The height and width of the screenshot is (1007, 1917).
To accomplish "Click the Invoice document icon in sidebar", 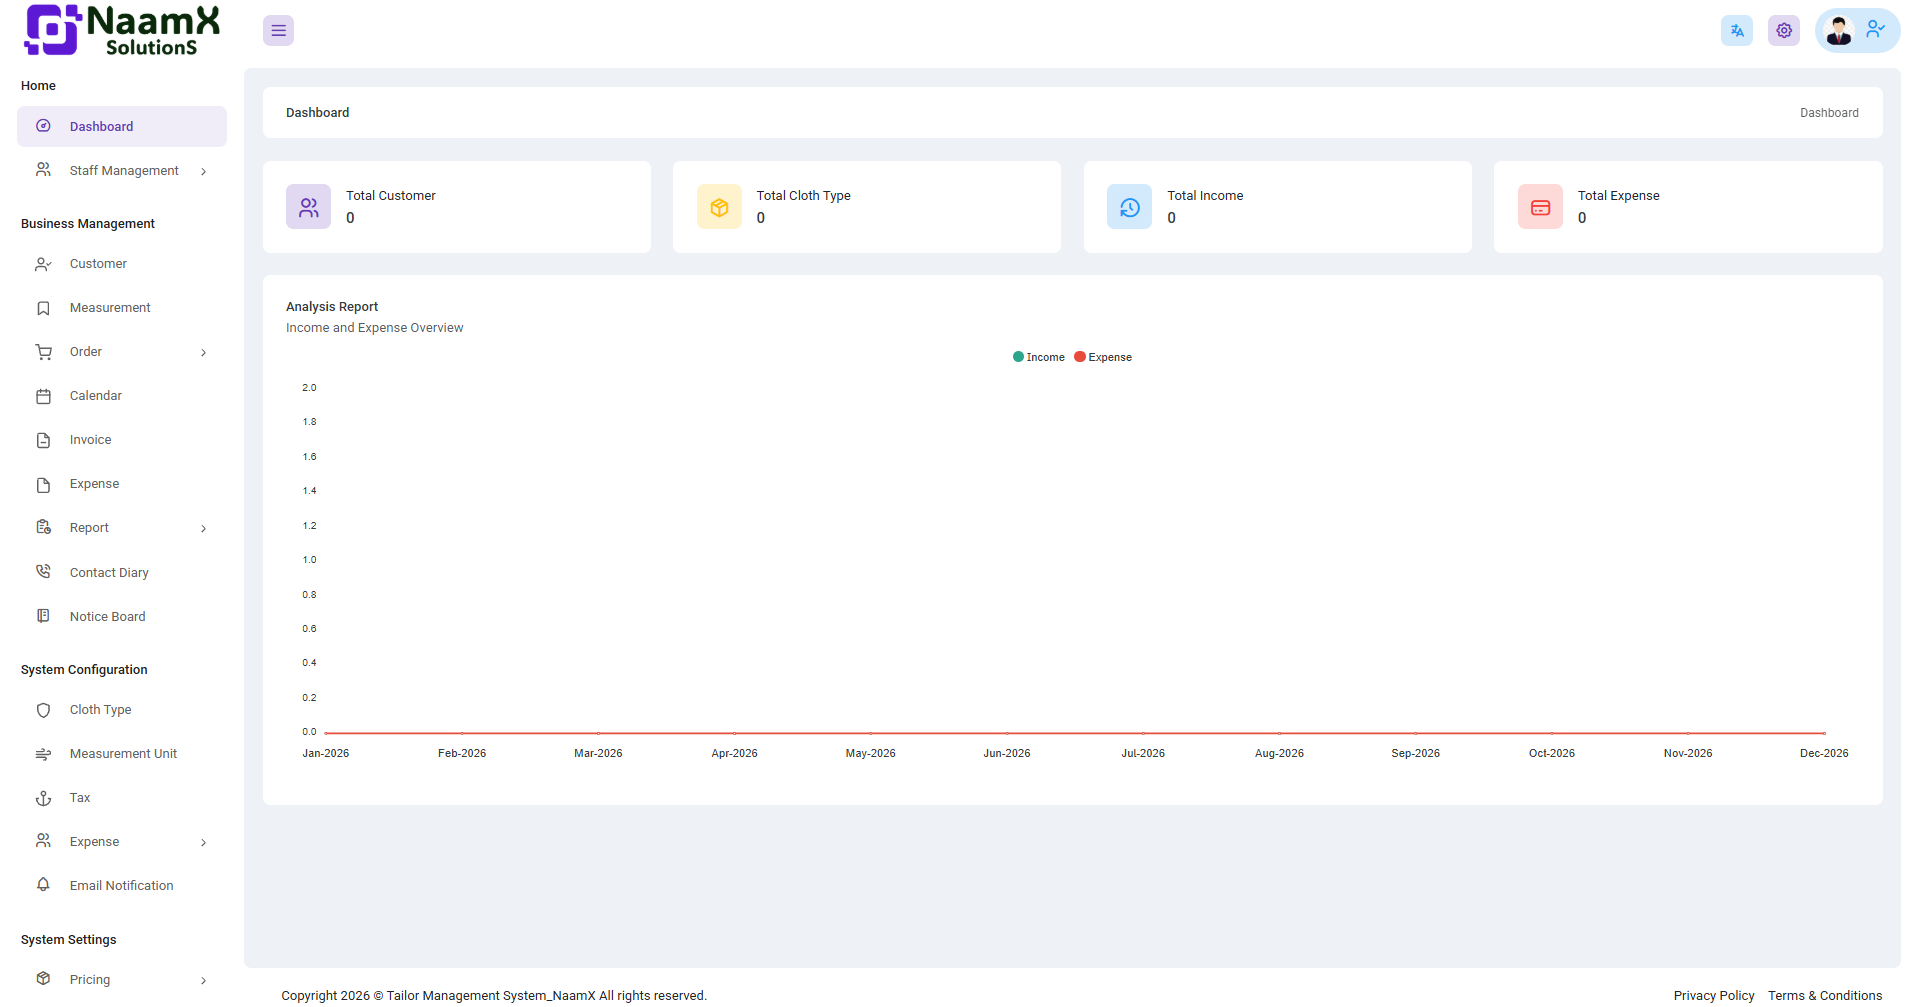I will (x=43, y=441).
